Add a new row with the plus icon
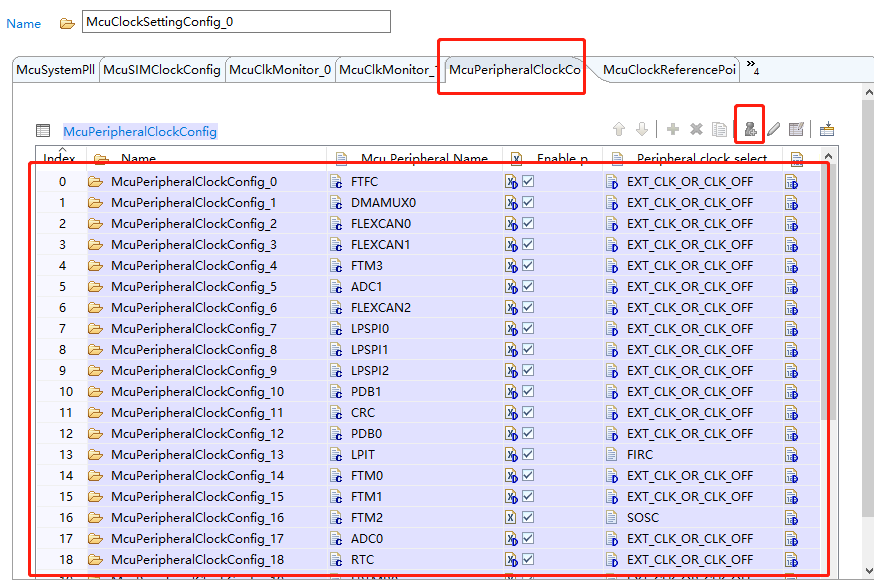874x582 pixels. 672,128
